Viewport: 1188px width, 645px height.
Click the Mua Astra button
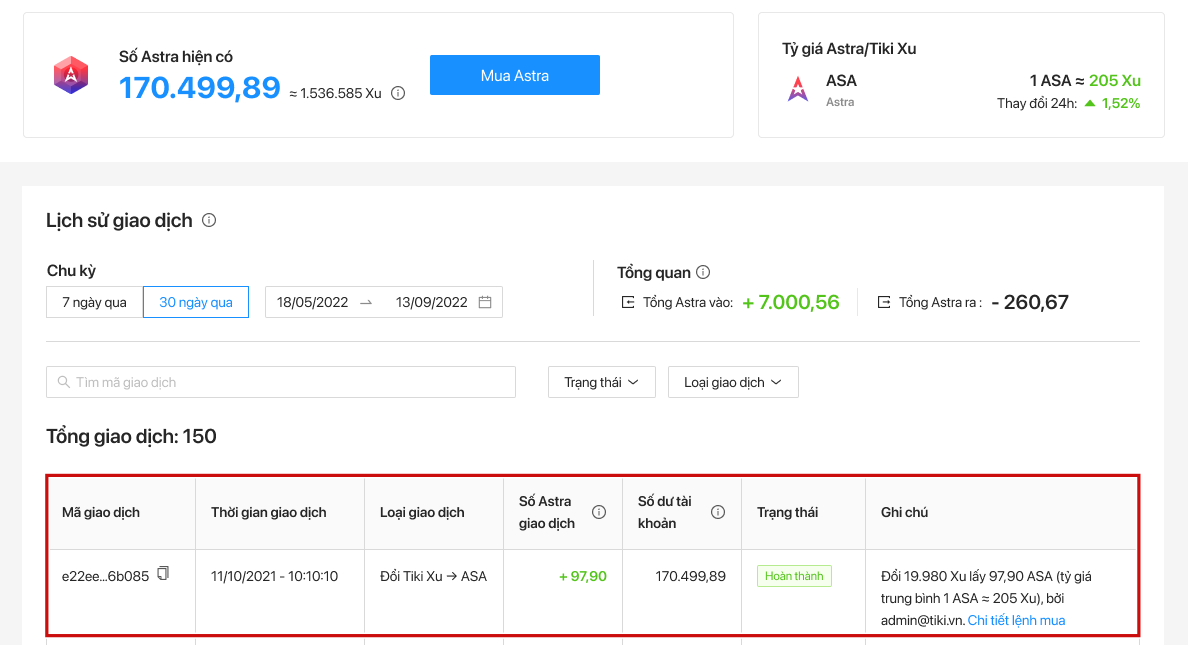click(x=514, y=75)
